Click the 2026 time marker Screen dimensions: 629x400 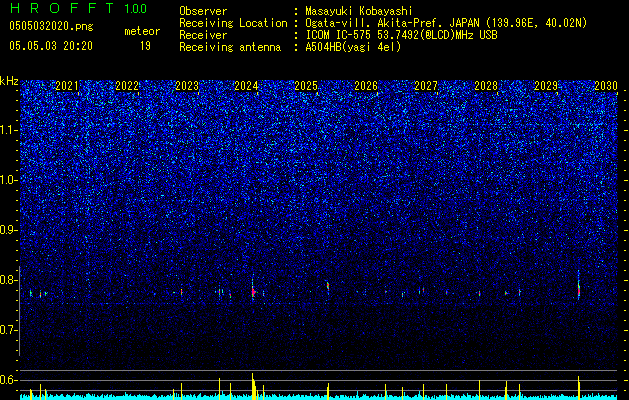click(x=366, y=86)
